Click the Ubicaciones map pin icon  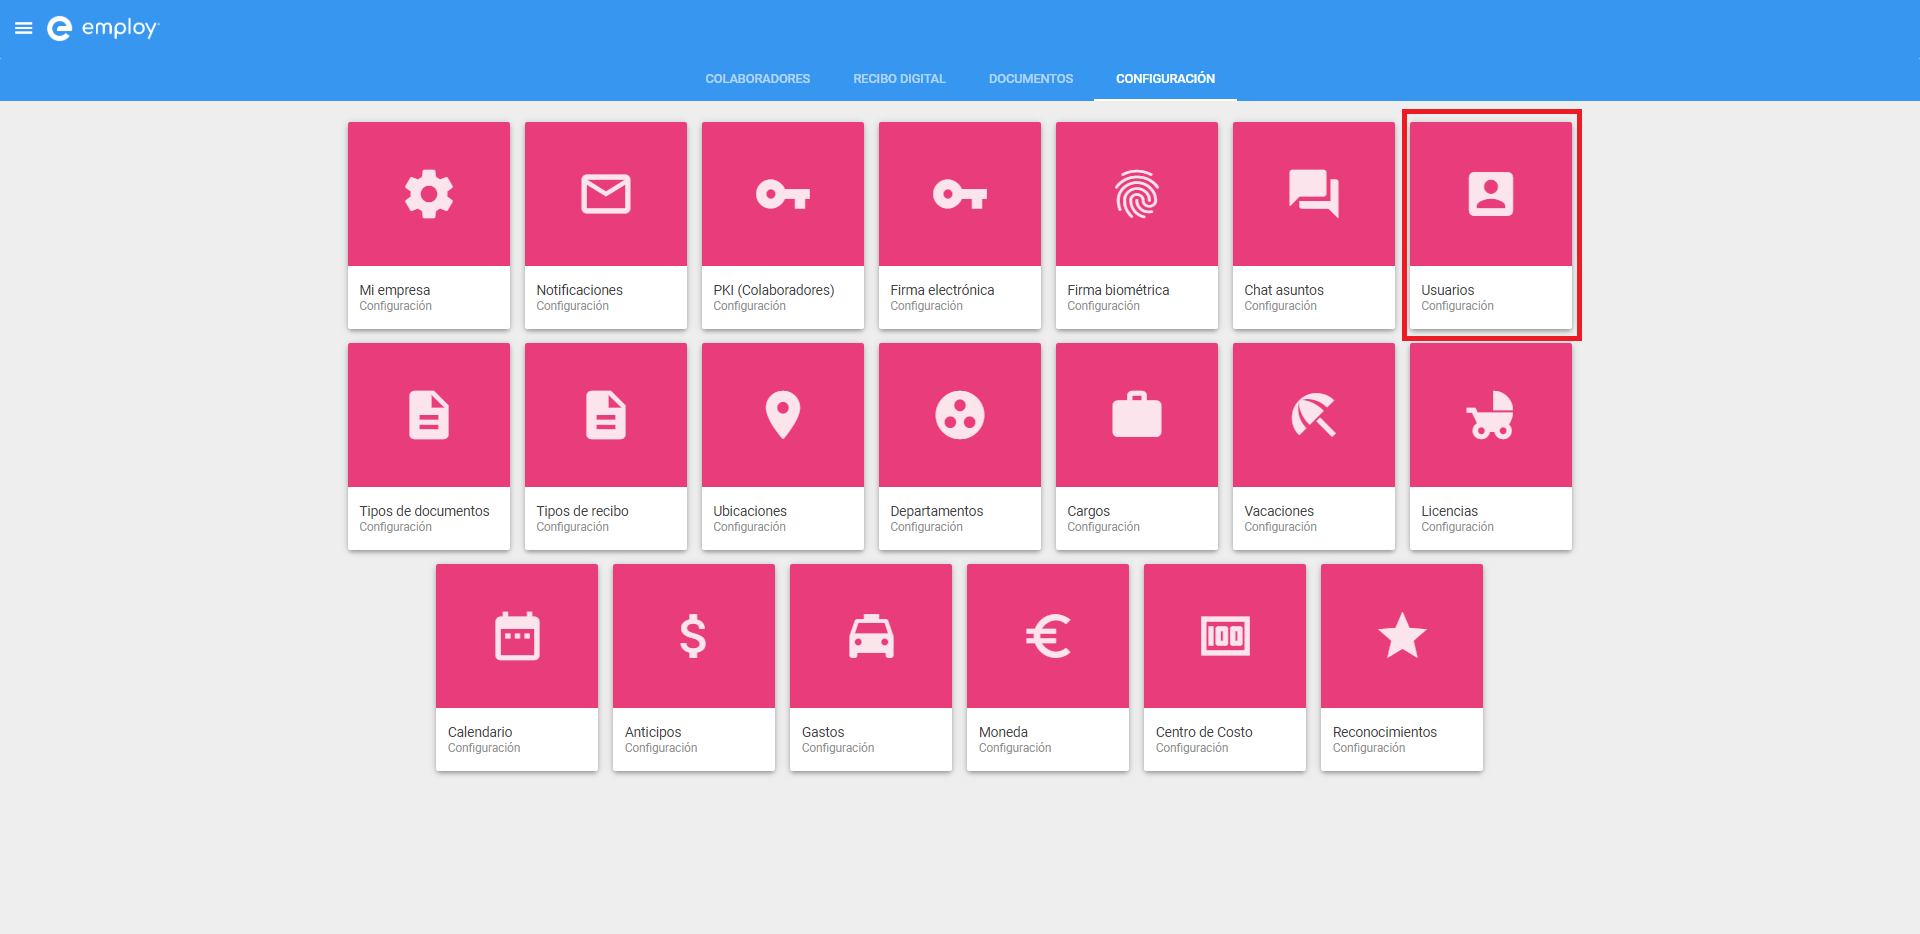pyautogui.click(x=783, y=415)
